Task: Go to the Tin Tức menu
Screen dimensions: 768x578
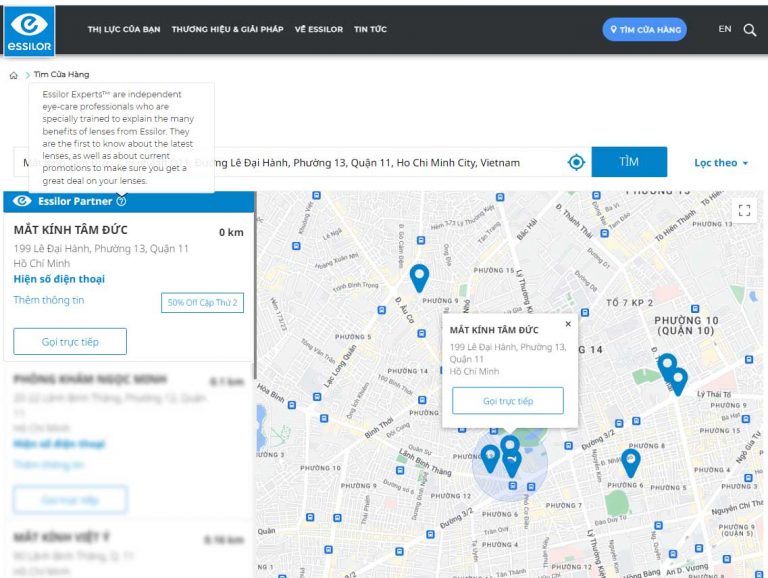Action: (x=370, y=30)
